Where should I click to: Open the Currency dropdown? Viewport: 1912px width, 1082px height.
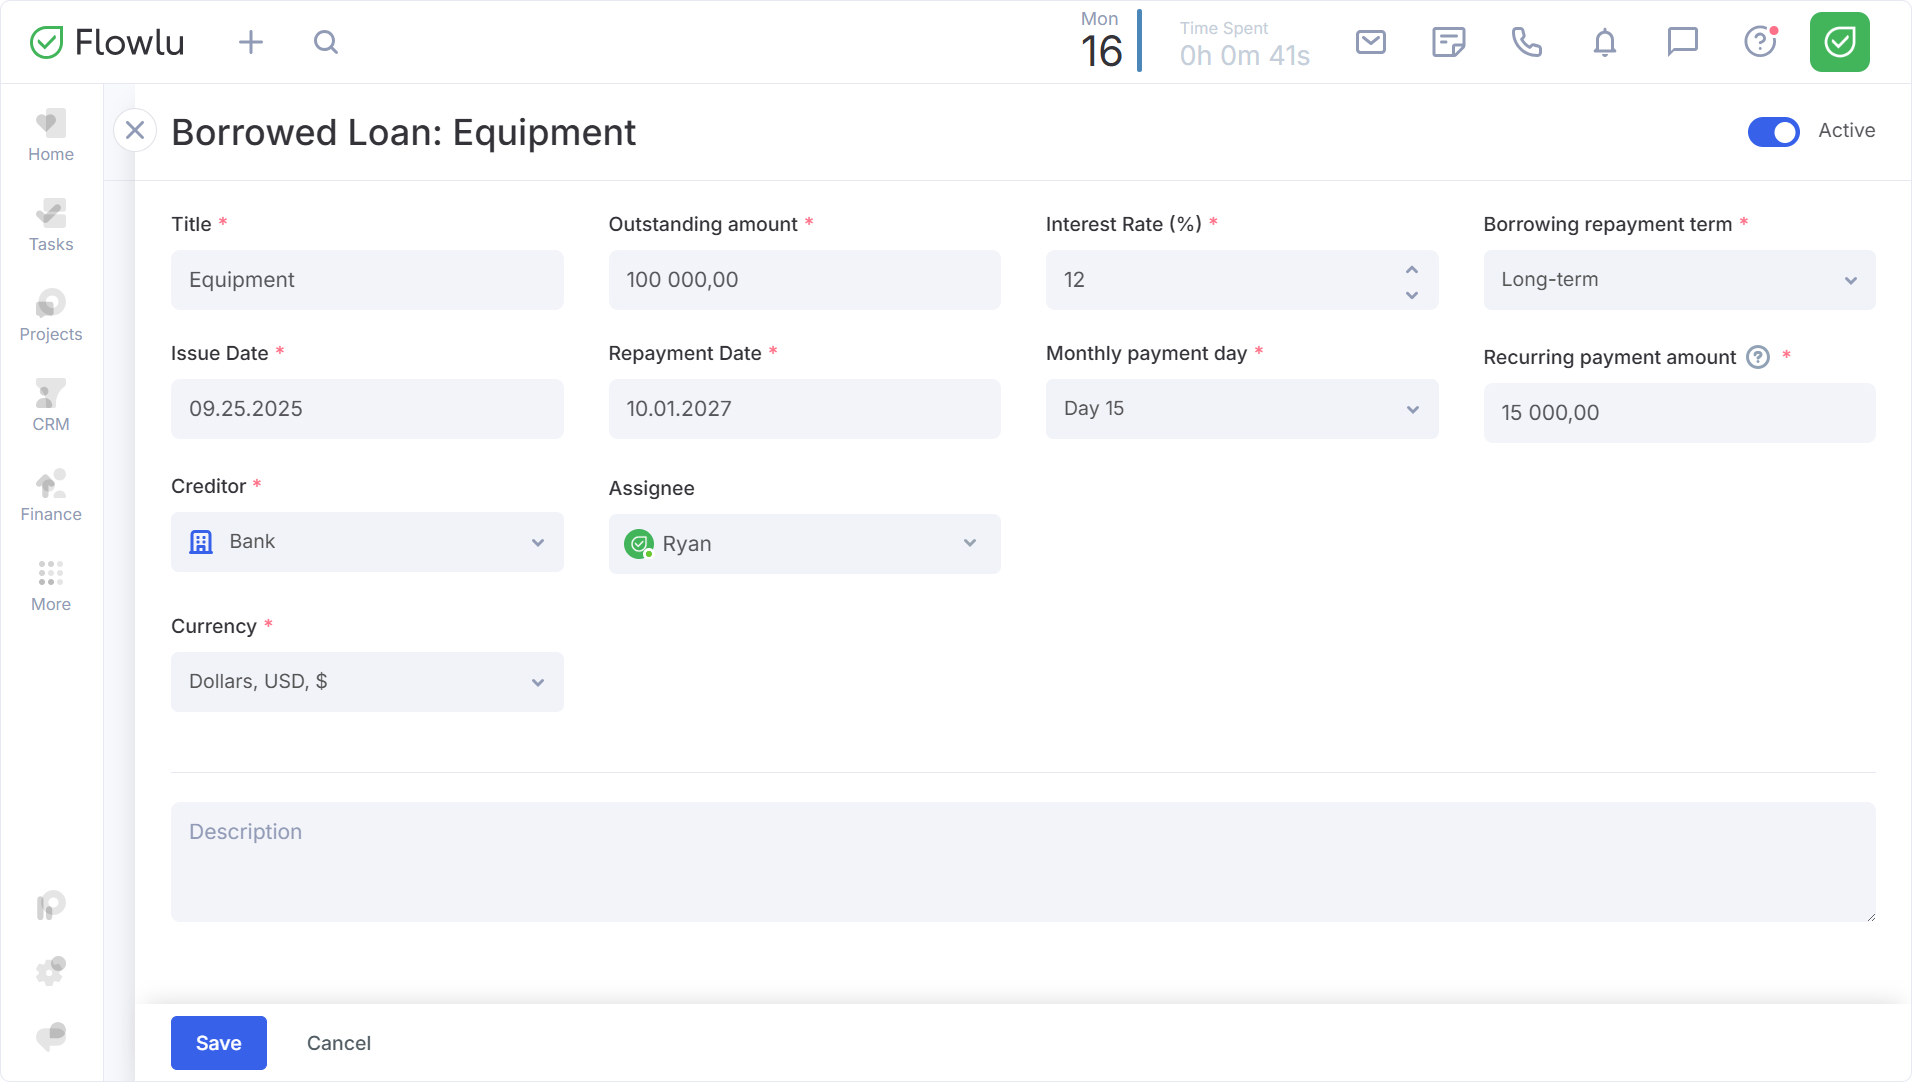pos(367,682)
